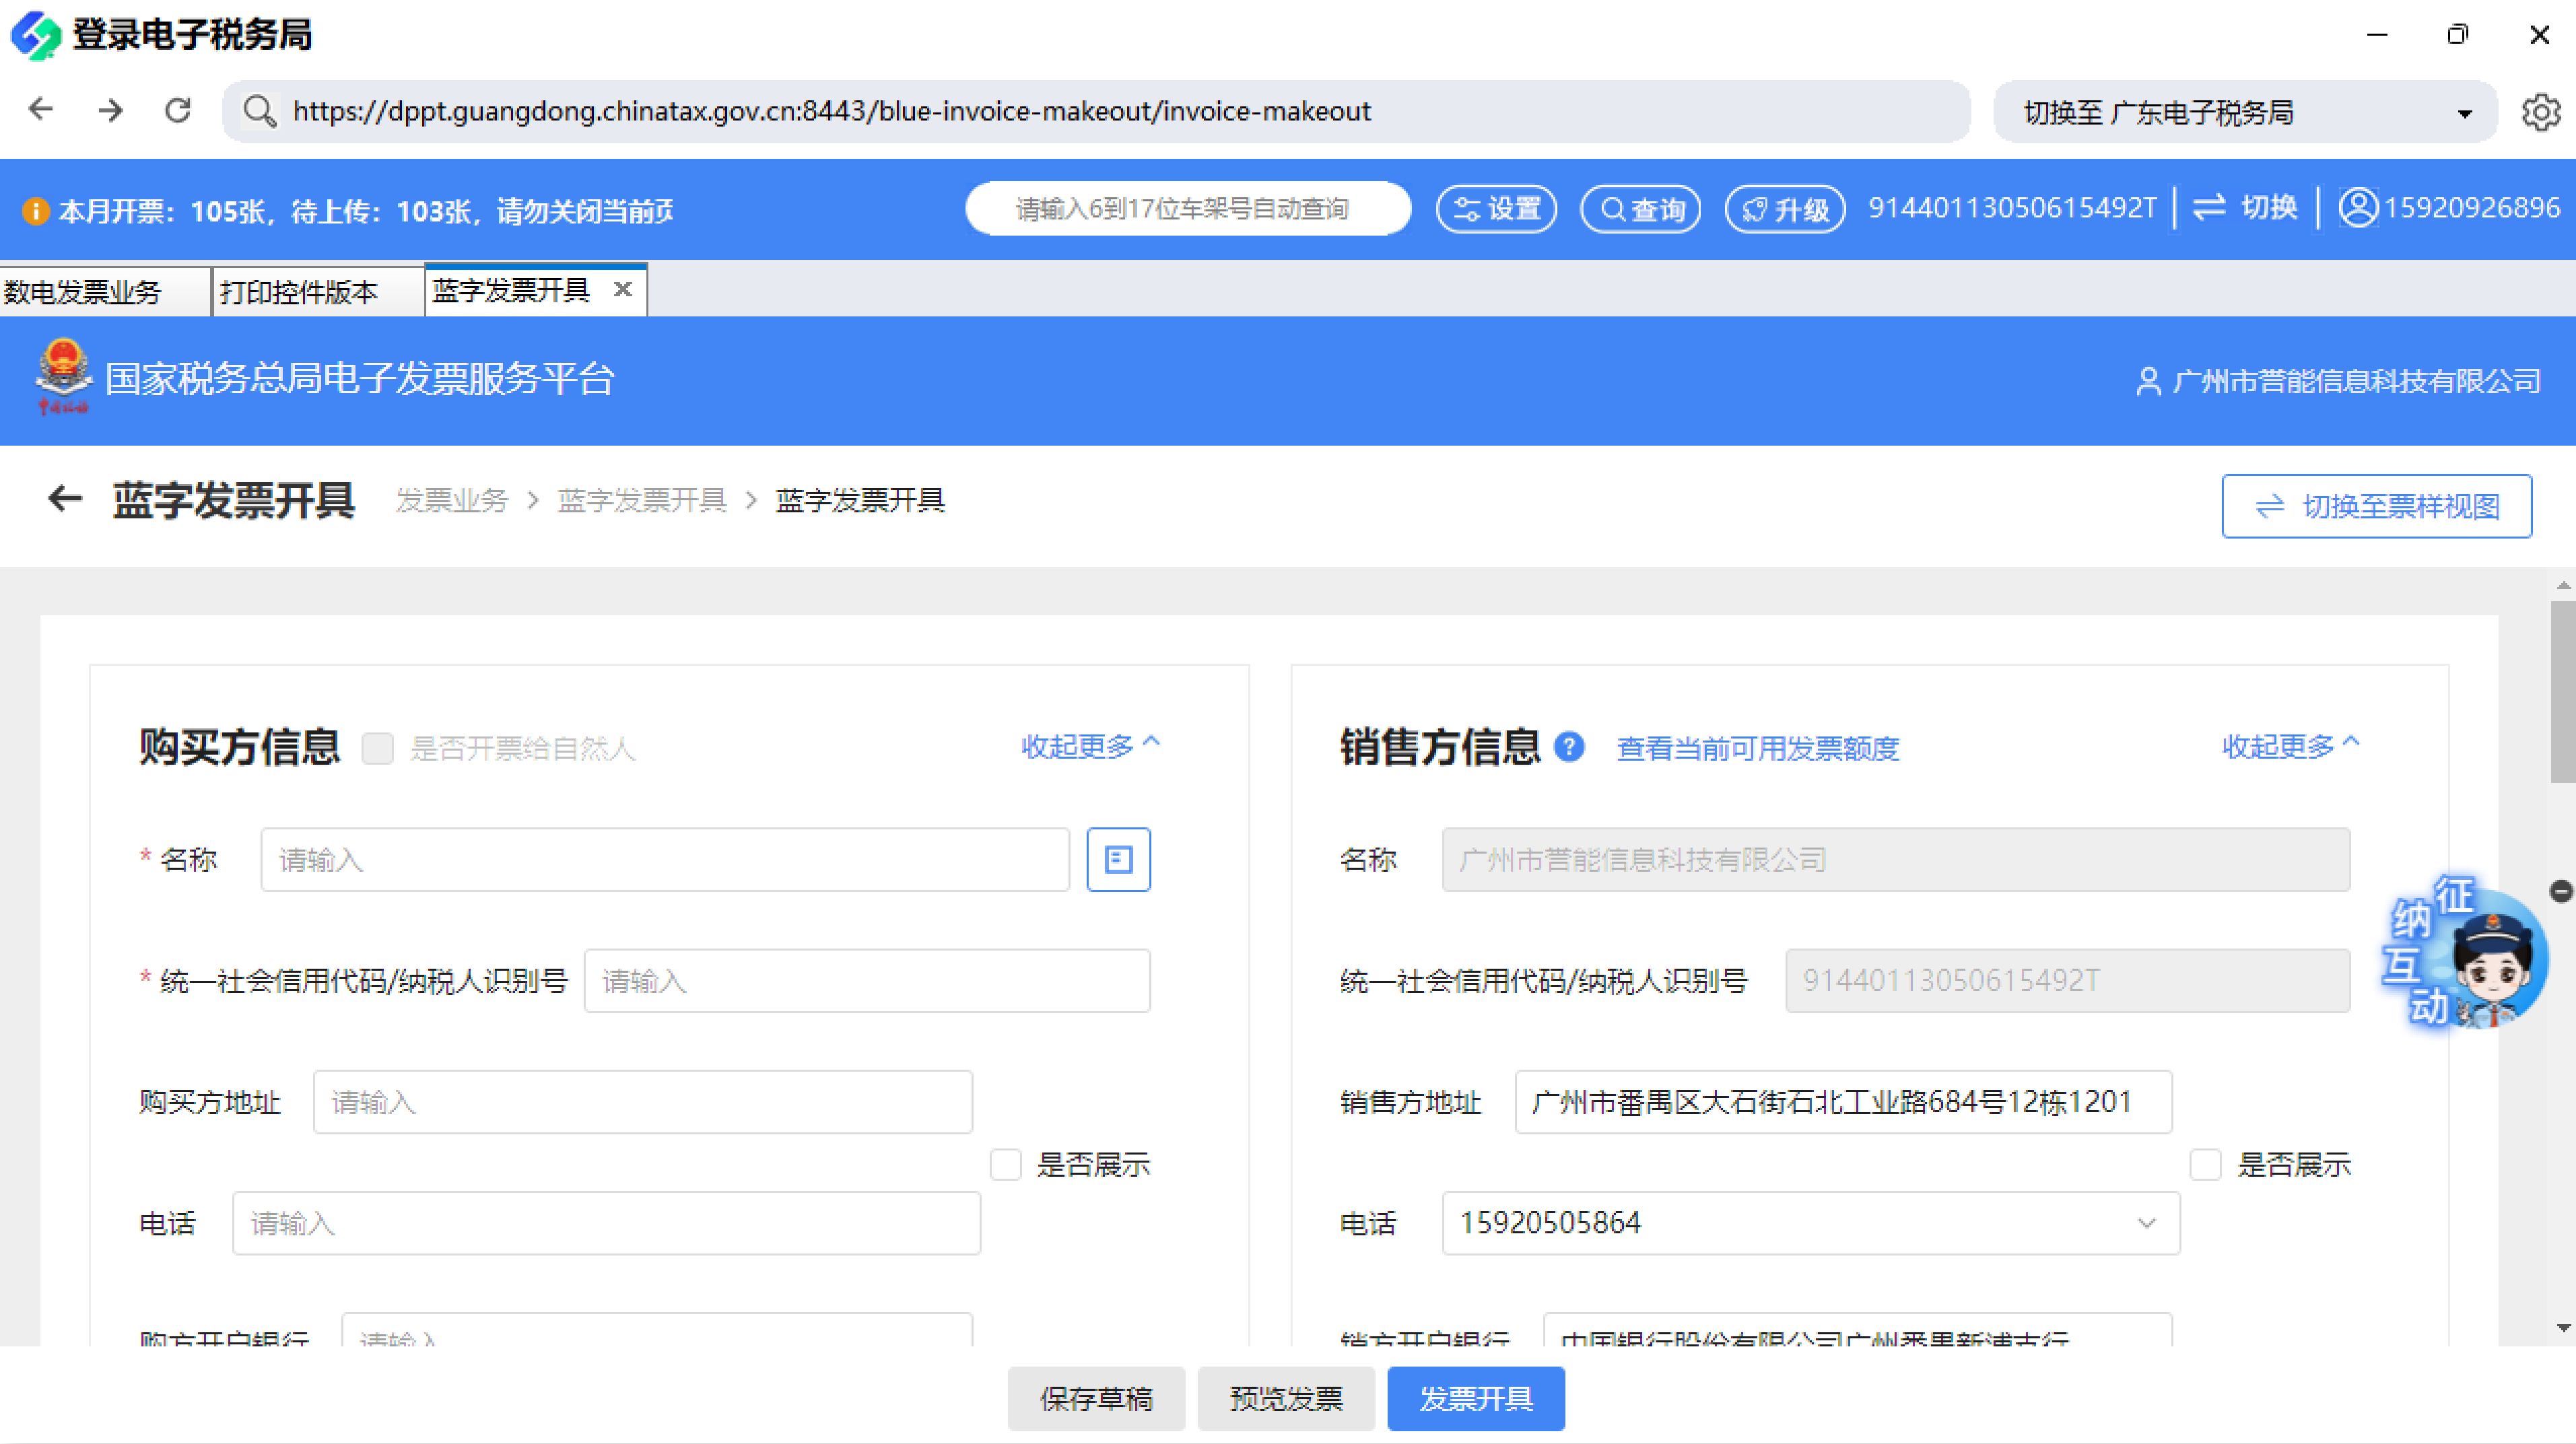Open the seller 电话 dropdown

pos(1810,1222)
